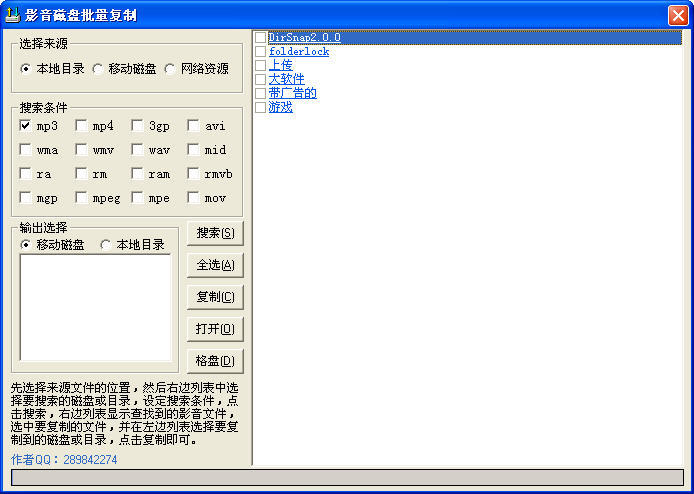
Task: Tick the checkbox beside 游戏
Action: [261, 108]
